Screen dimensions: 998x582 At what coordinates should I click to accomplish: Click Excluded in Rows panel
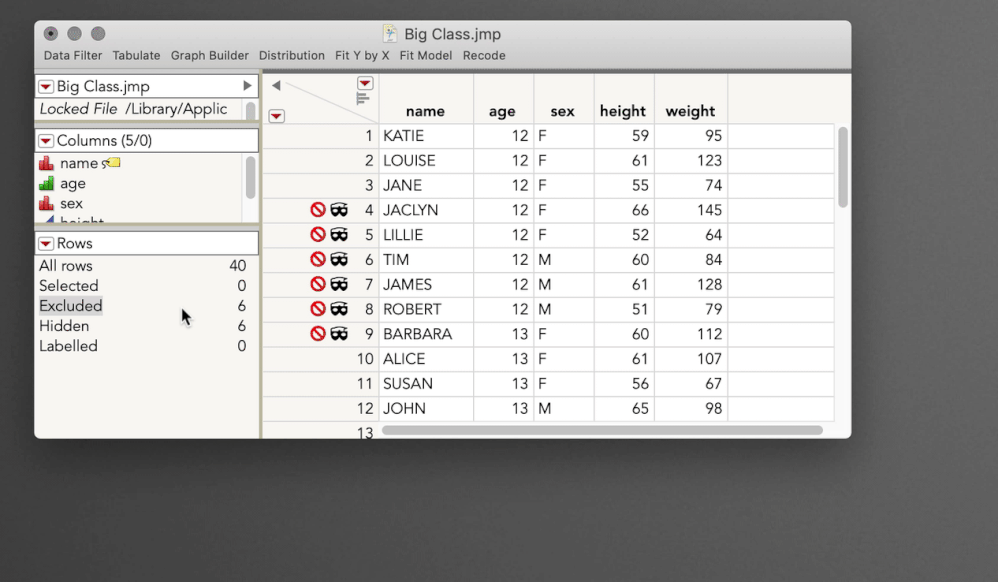71,306
